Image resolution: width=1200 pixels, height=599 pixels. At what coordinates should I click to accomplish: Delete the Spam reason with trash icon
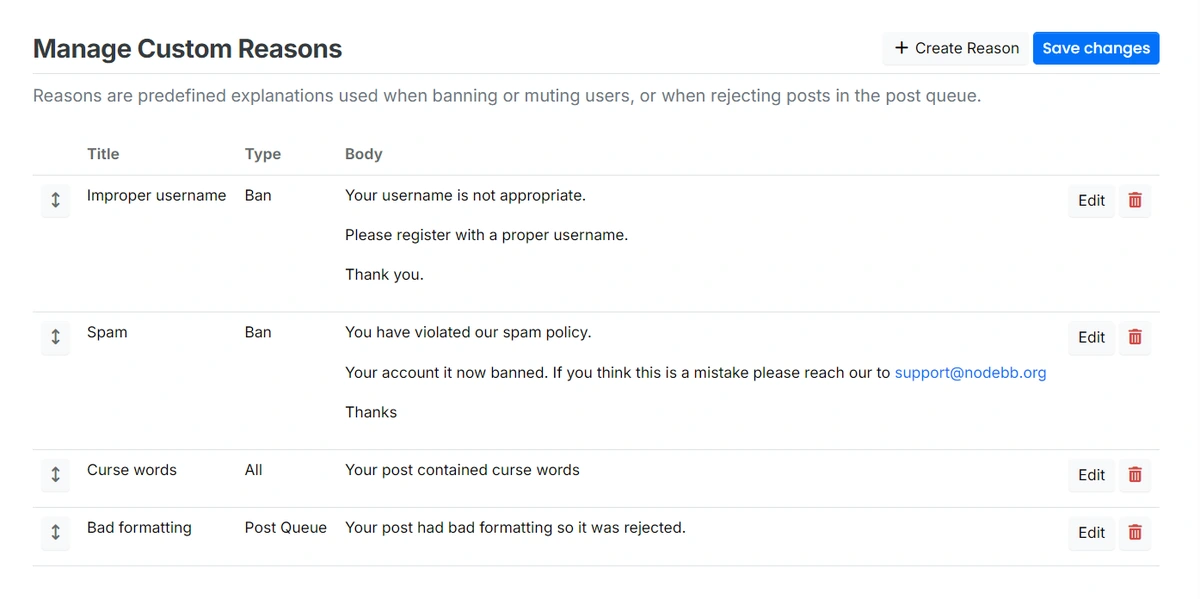pos(1135,337)
